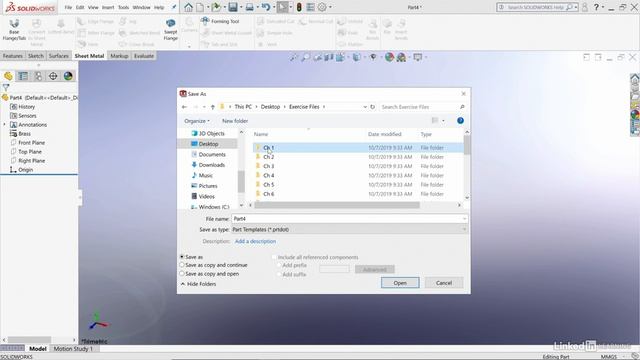Screen dimensions: 640x360
Task: Open the File menu
Action: [x=68, y=7]
